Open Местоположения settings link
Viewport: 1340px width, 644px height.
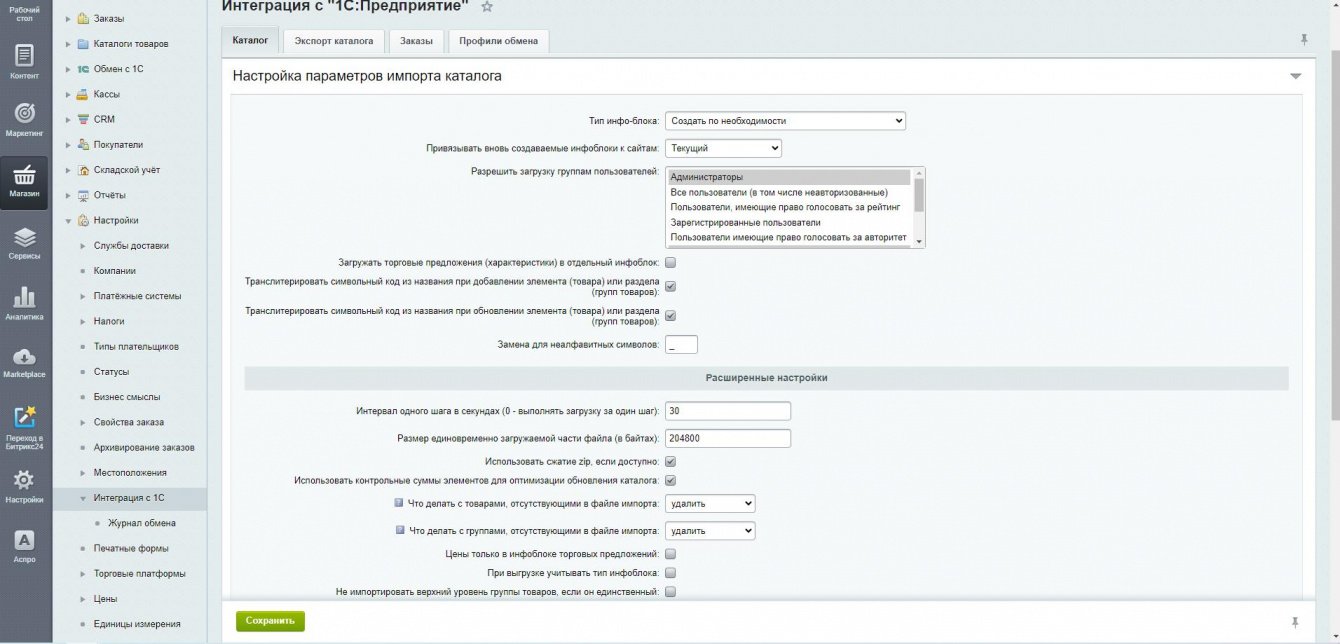[x=130, y=473]
